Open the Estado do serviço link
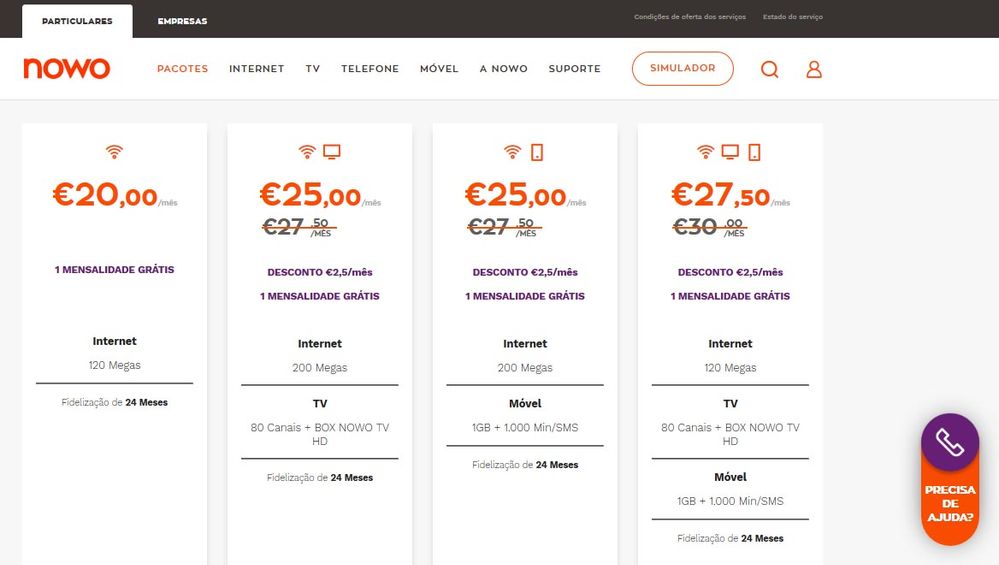999x565 pixels. point(793,17)
